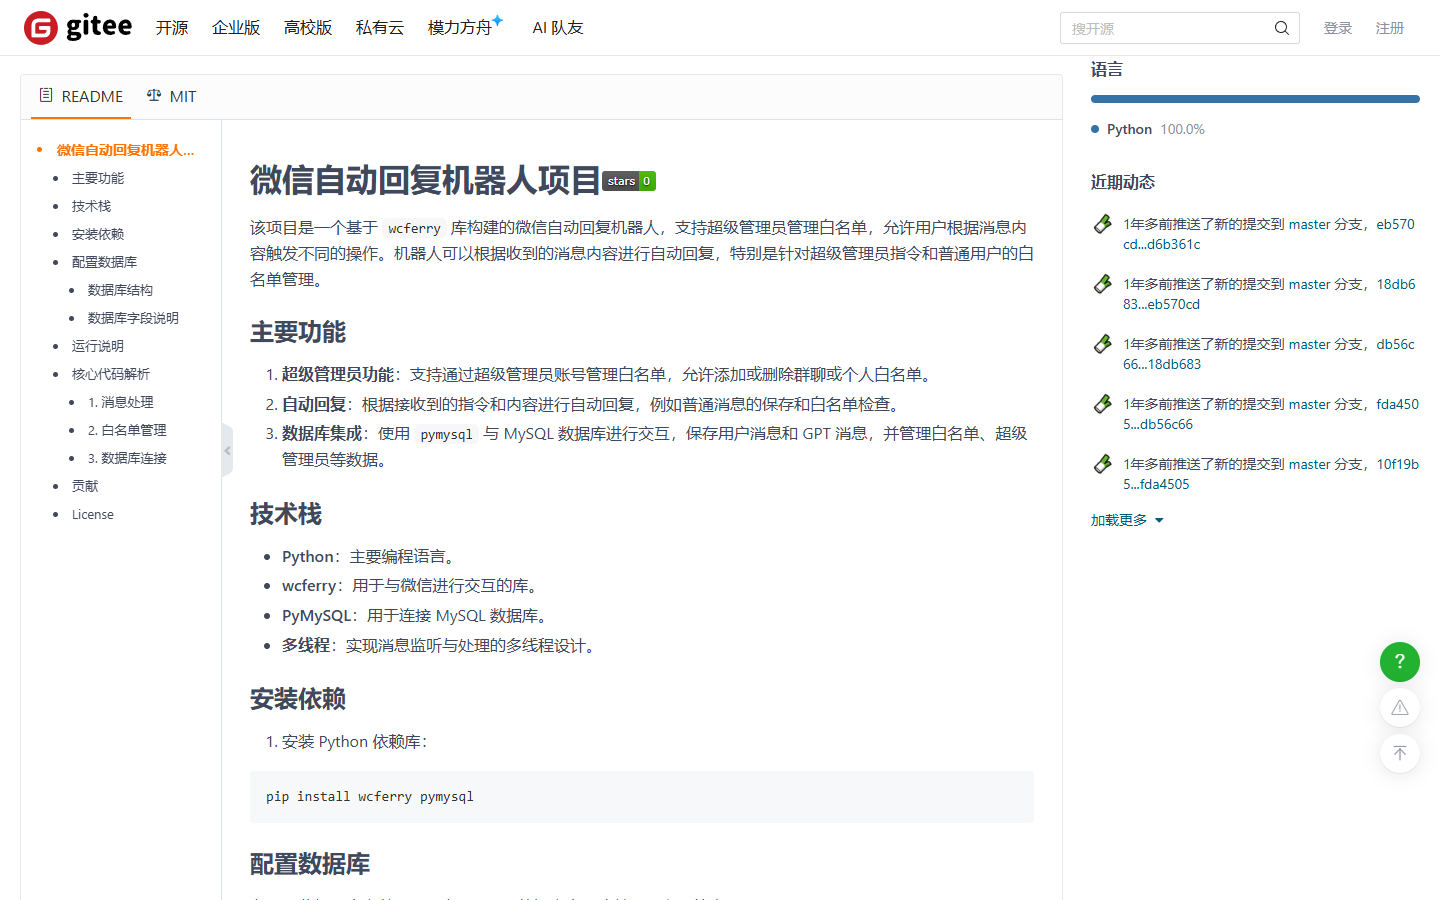Jump to 数据库字段说明 in outline

(133, 318)
